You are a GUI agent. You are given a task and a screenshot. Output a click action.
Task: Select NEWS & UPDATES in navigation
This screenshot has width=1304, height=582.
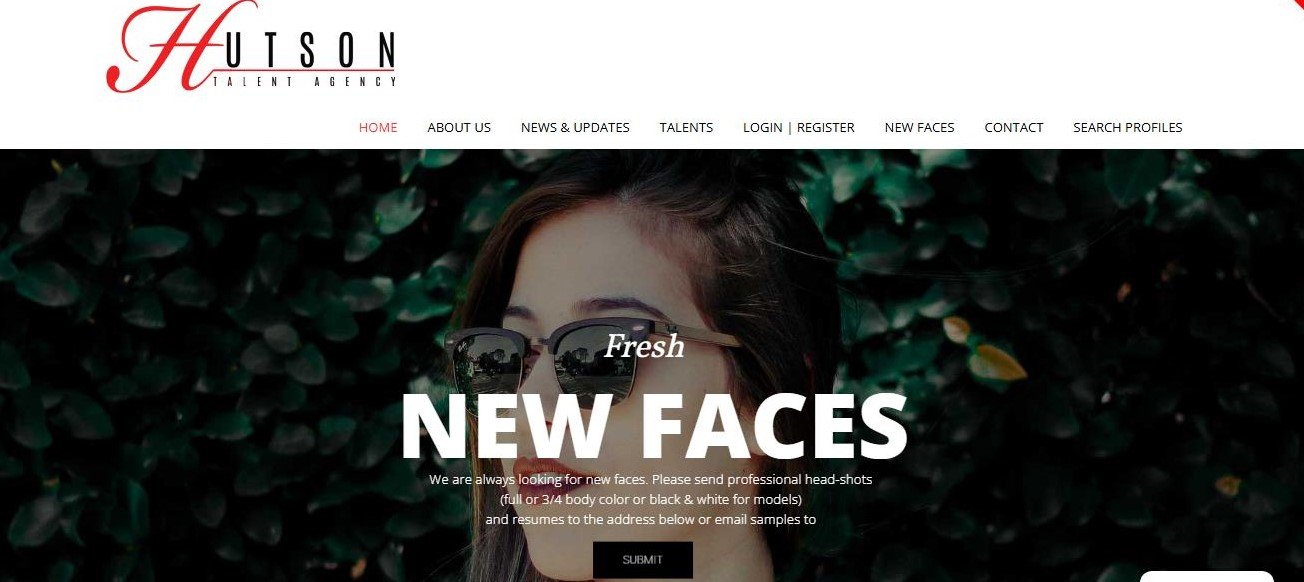pos(575,127)
